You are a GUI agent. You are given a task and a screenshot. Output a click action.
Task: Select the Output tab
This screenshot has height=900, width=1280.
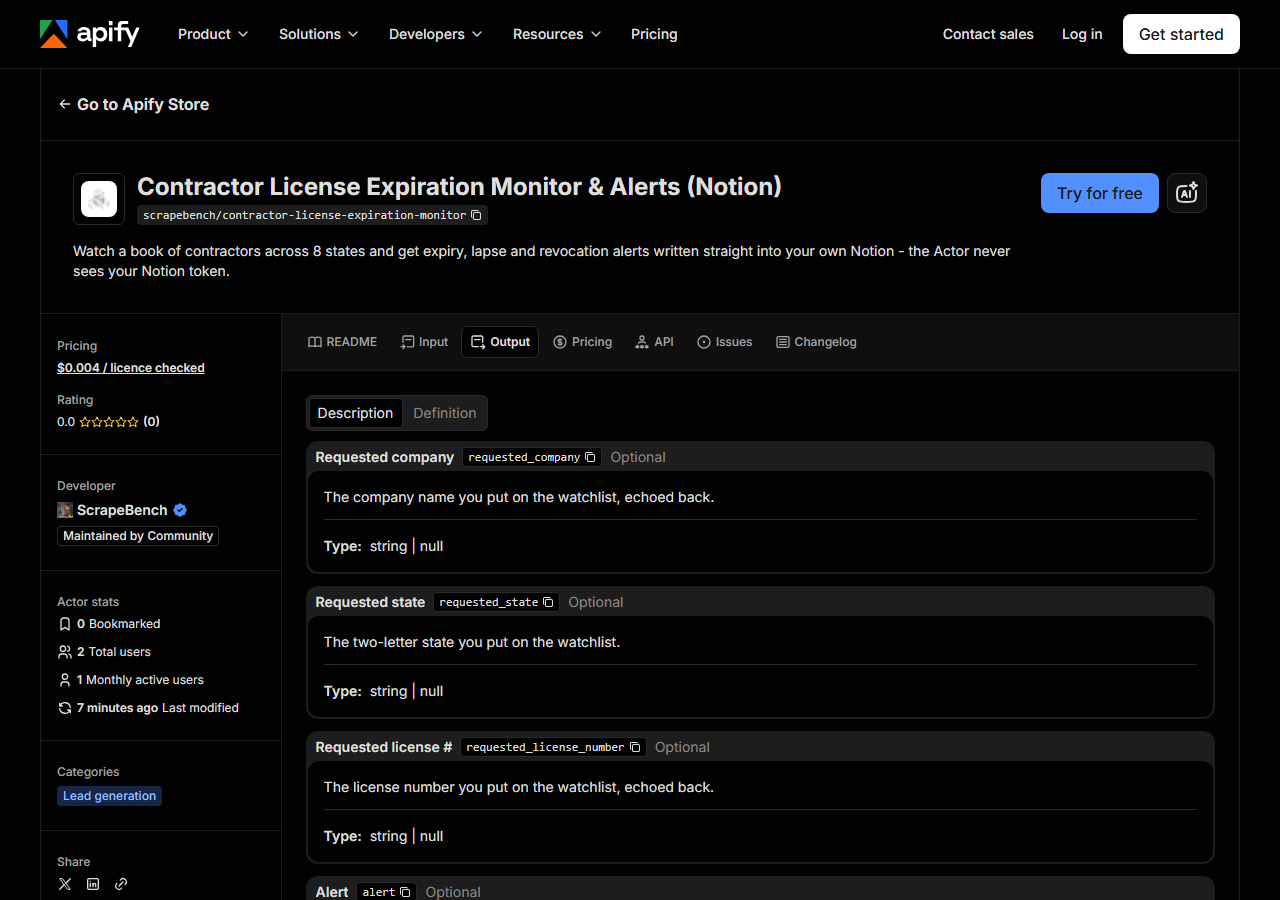(500, 342)
